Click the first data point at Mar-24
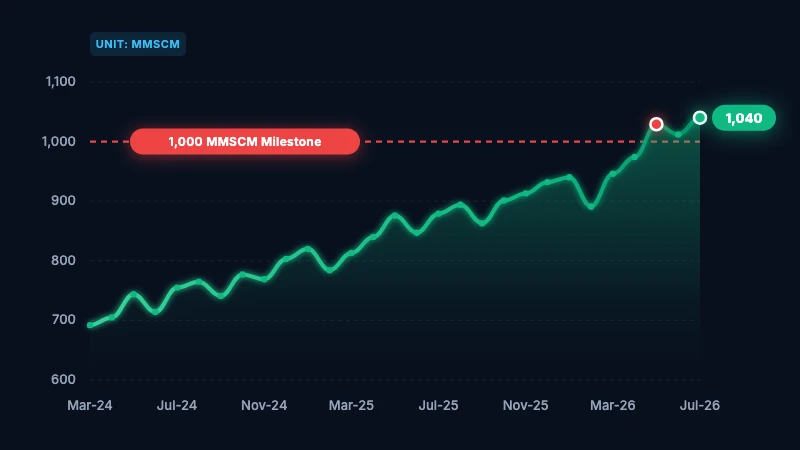Viewport: 800px width, 450px height. (90, 325)
